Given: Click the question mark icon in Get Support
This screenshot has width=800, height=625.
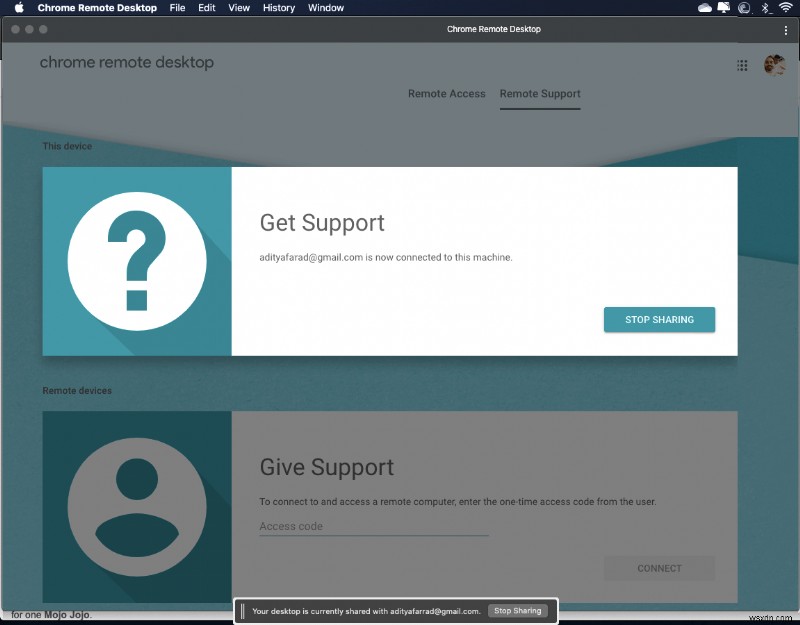Looking at the screenshot, I should (137, 261).
